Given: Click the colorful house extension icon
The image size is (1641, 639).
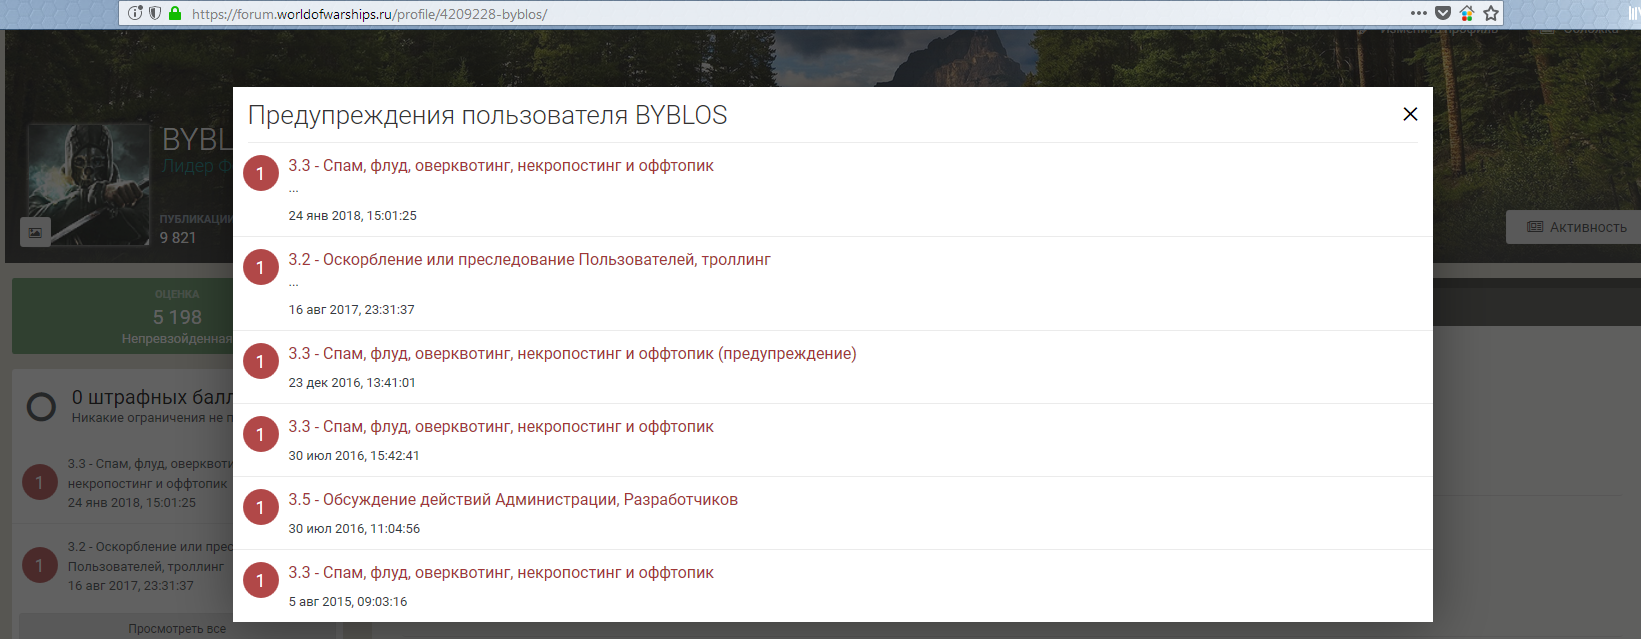Looking at the screenshot, I should click(x=1467, y=13).
